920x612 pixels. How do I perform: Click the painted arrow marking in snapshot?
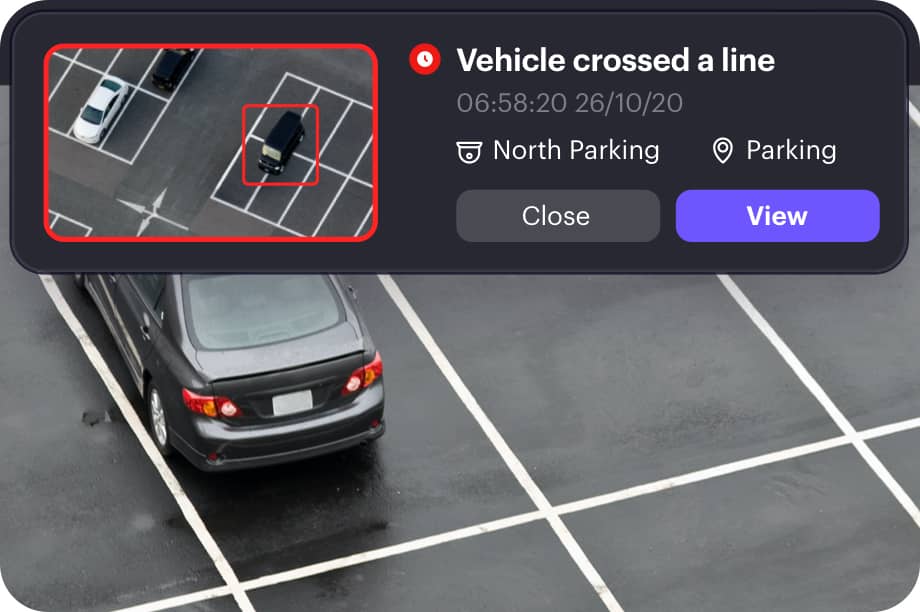[x=153, y=211]
